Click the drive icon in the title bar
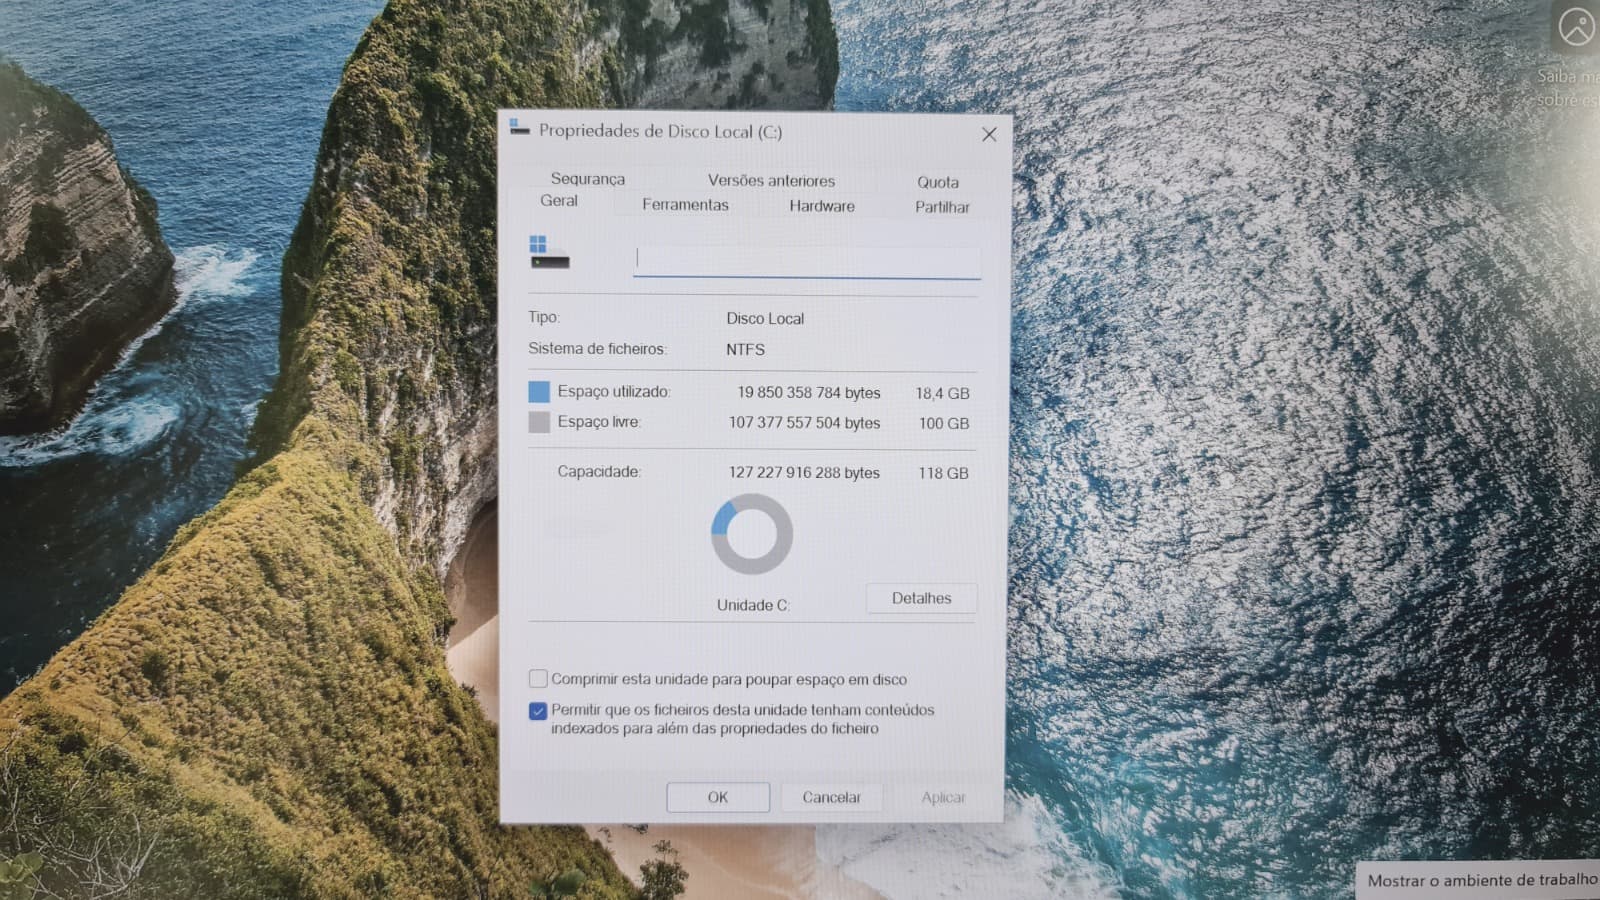 click(x=519, y=127)
